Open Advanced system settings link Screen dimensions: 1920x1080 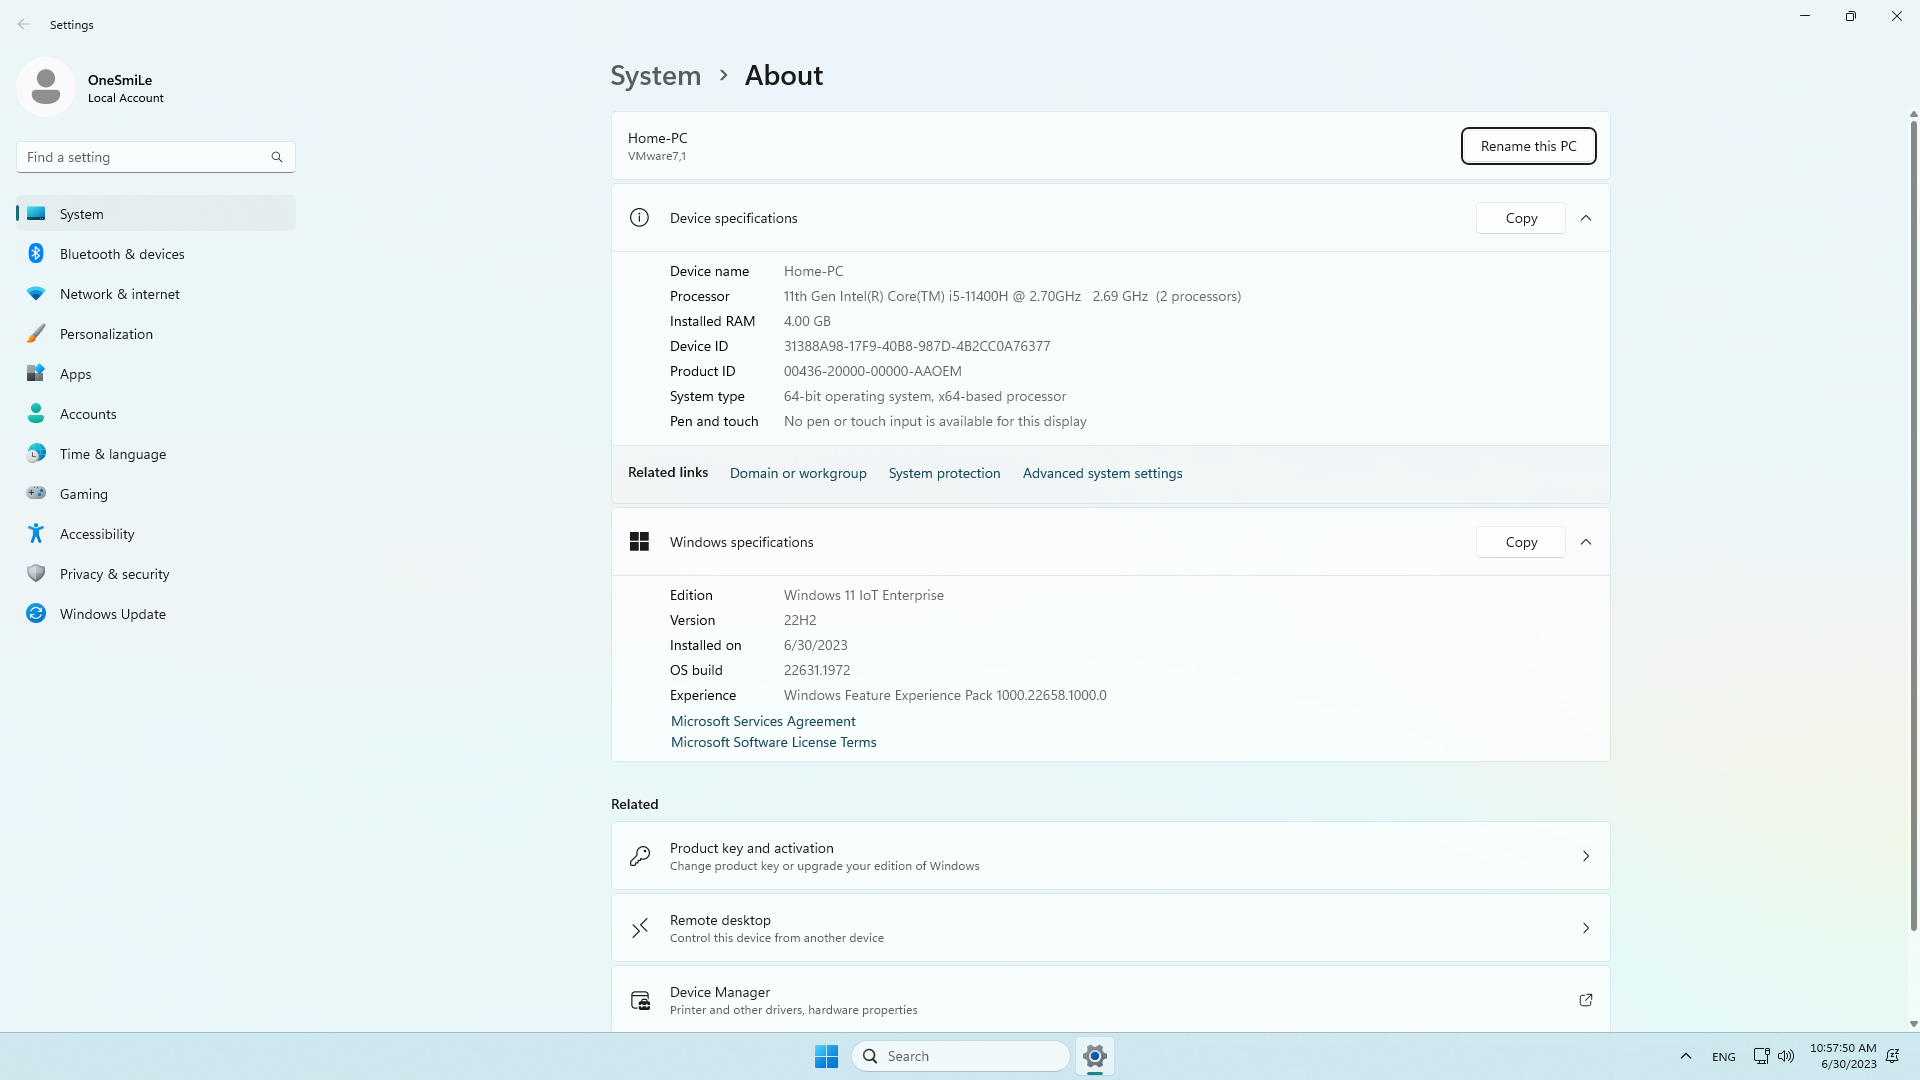(x=1102, y=473)
